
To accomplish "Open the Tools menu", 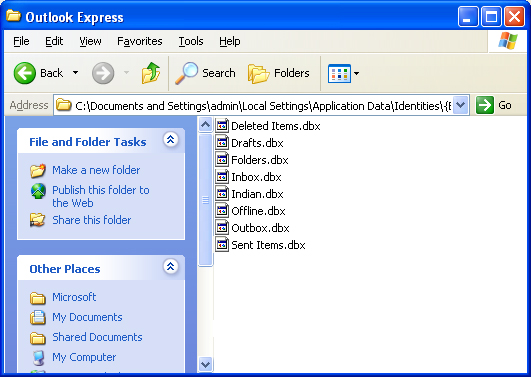I will tap(191, 41).
